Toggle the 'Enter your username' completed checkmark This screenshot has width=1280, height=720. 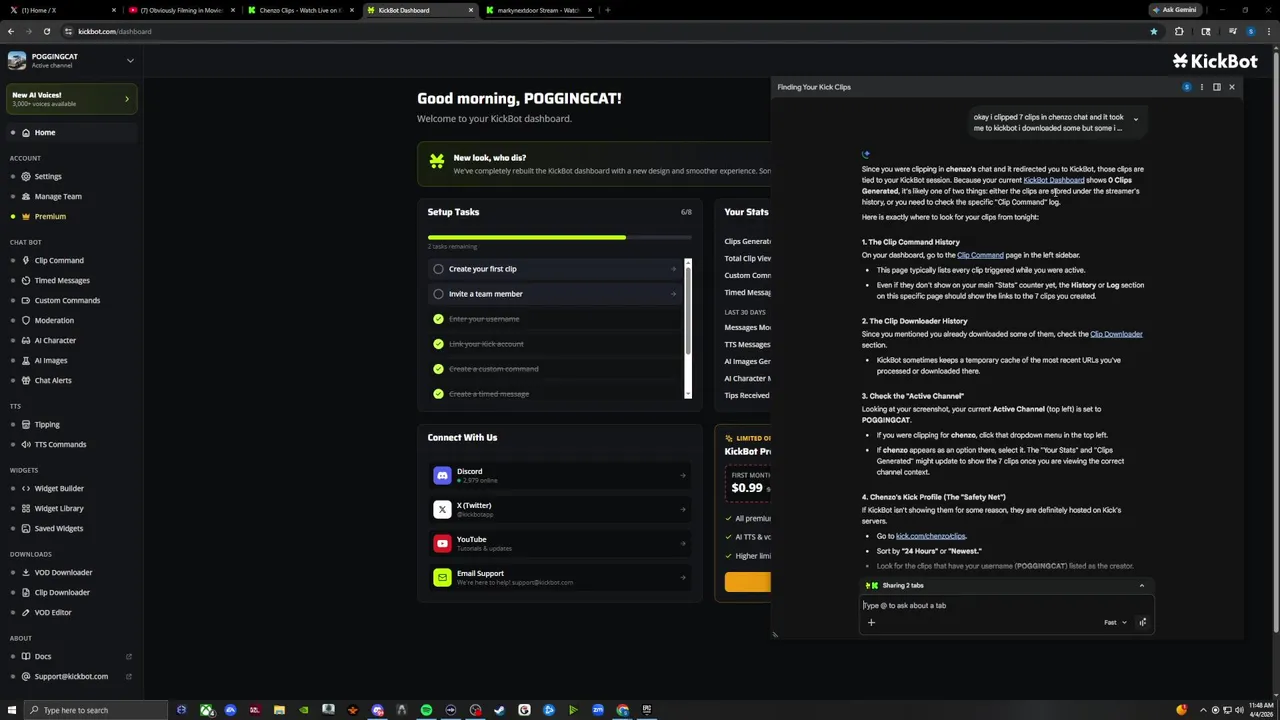(x=438, y=319)
